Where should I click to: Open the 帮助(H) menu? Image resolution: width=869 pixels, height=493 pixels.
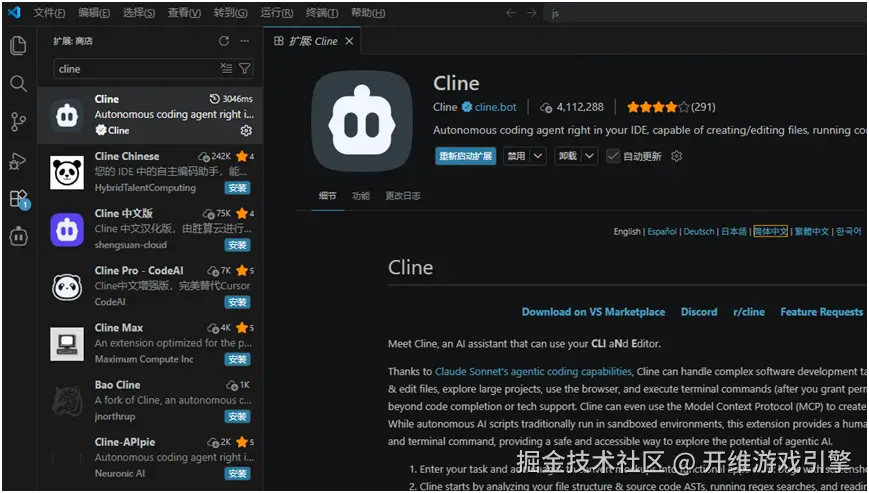click(368, 13)
